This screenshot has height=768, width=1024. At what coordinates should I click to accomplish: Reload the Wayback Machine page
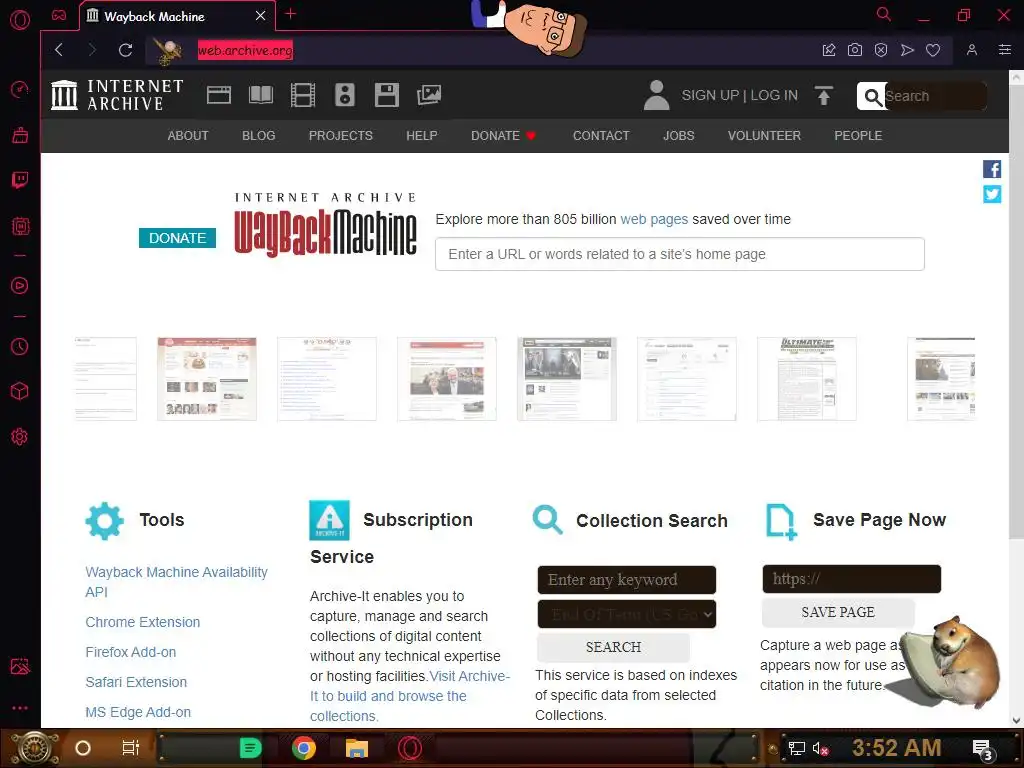coord(125,50)
